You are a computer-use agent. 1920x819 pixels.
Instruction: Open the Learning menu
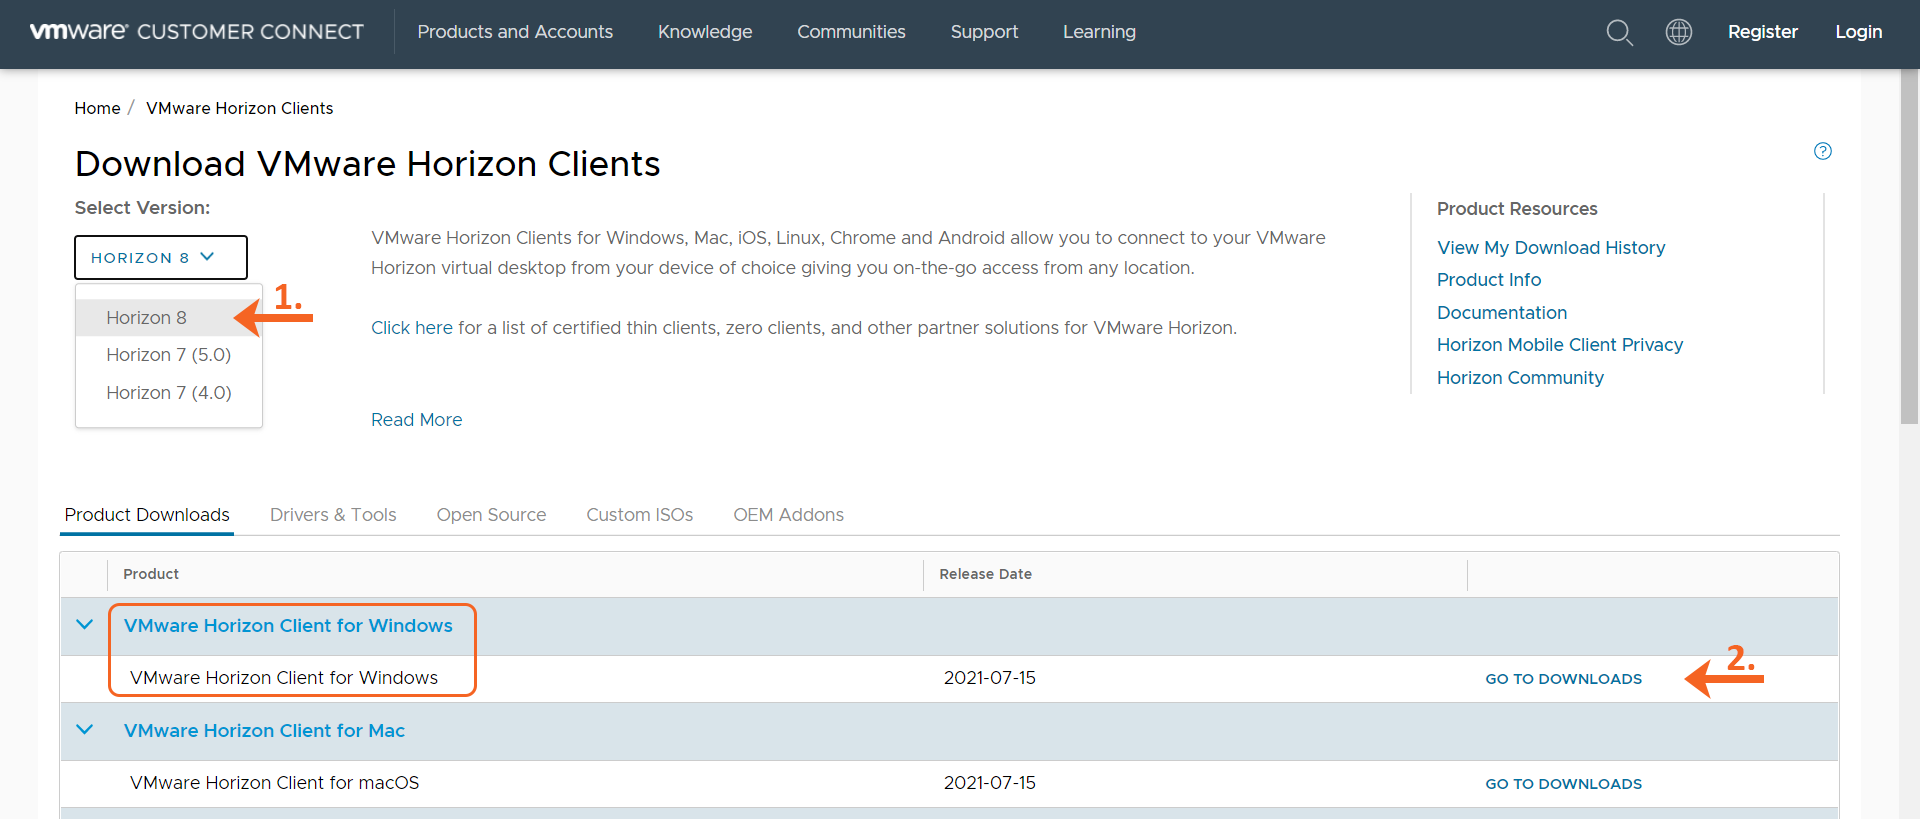coord(1099,32)
